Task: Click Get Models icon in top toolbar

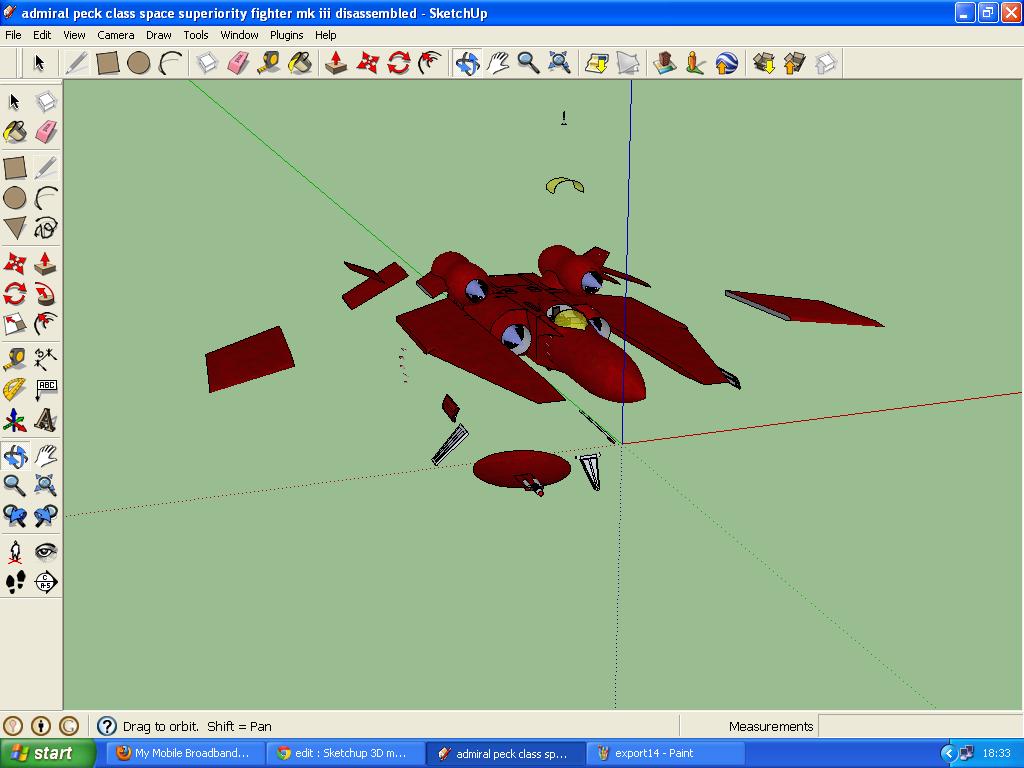Action: [x=763, y=63]
